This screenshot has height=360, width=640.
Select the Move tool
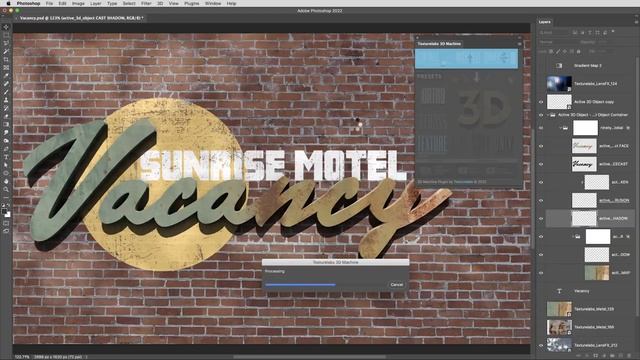[6, 27]
